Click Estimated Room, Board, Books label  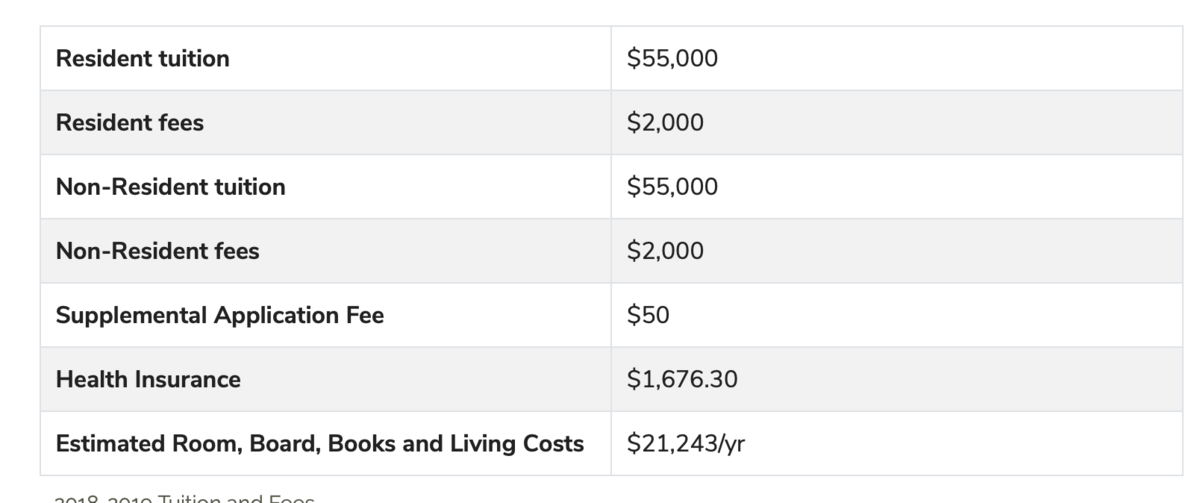tap(320, 443)
